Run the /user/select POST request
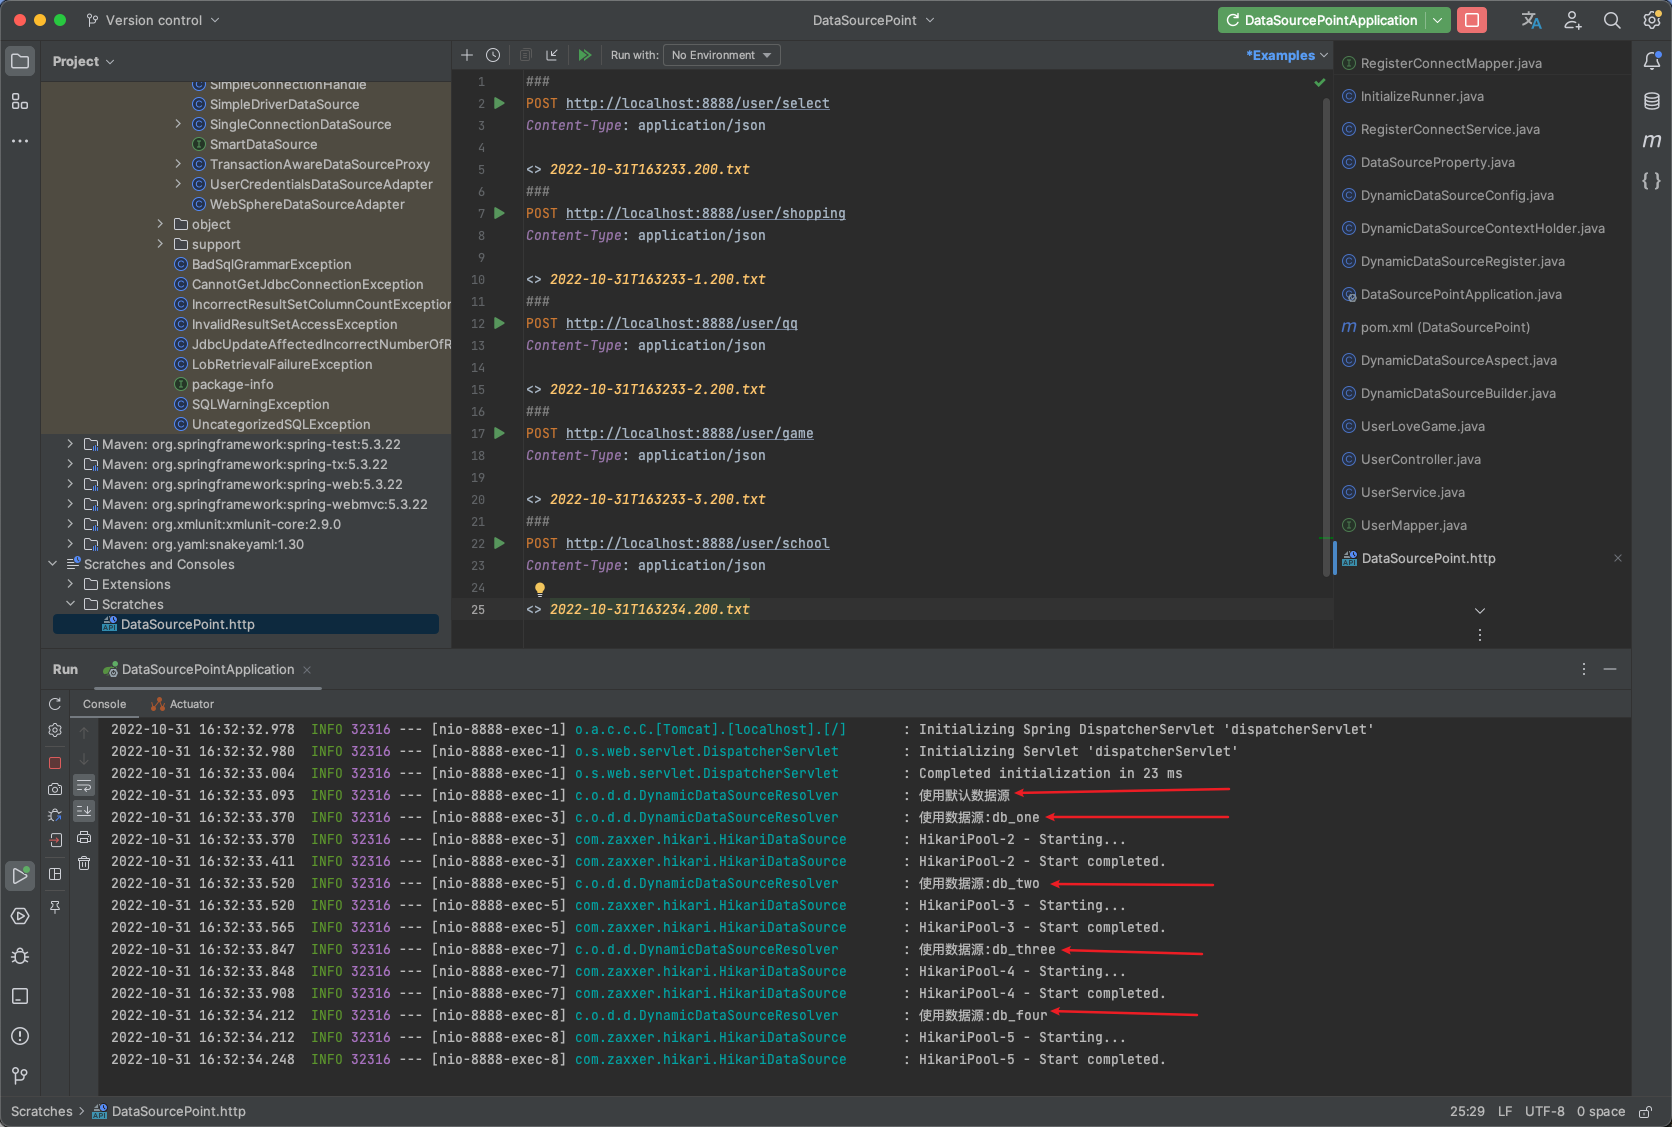Viewport: 1672px width, 1127px height. [x=500, y=103]
